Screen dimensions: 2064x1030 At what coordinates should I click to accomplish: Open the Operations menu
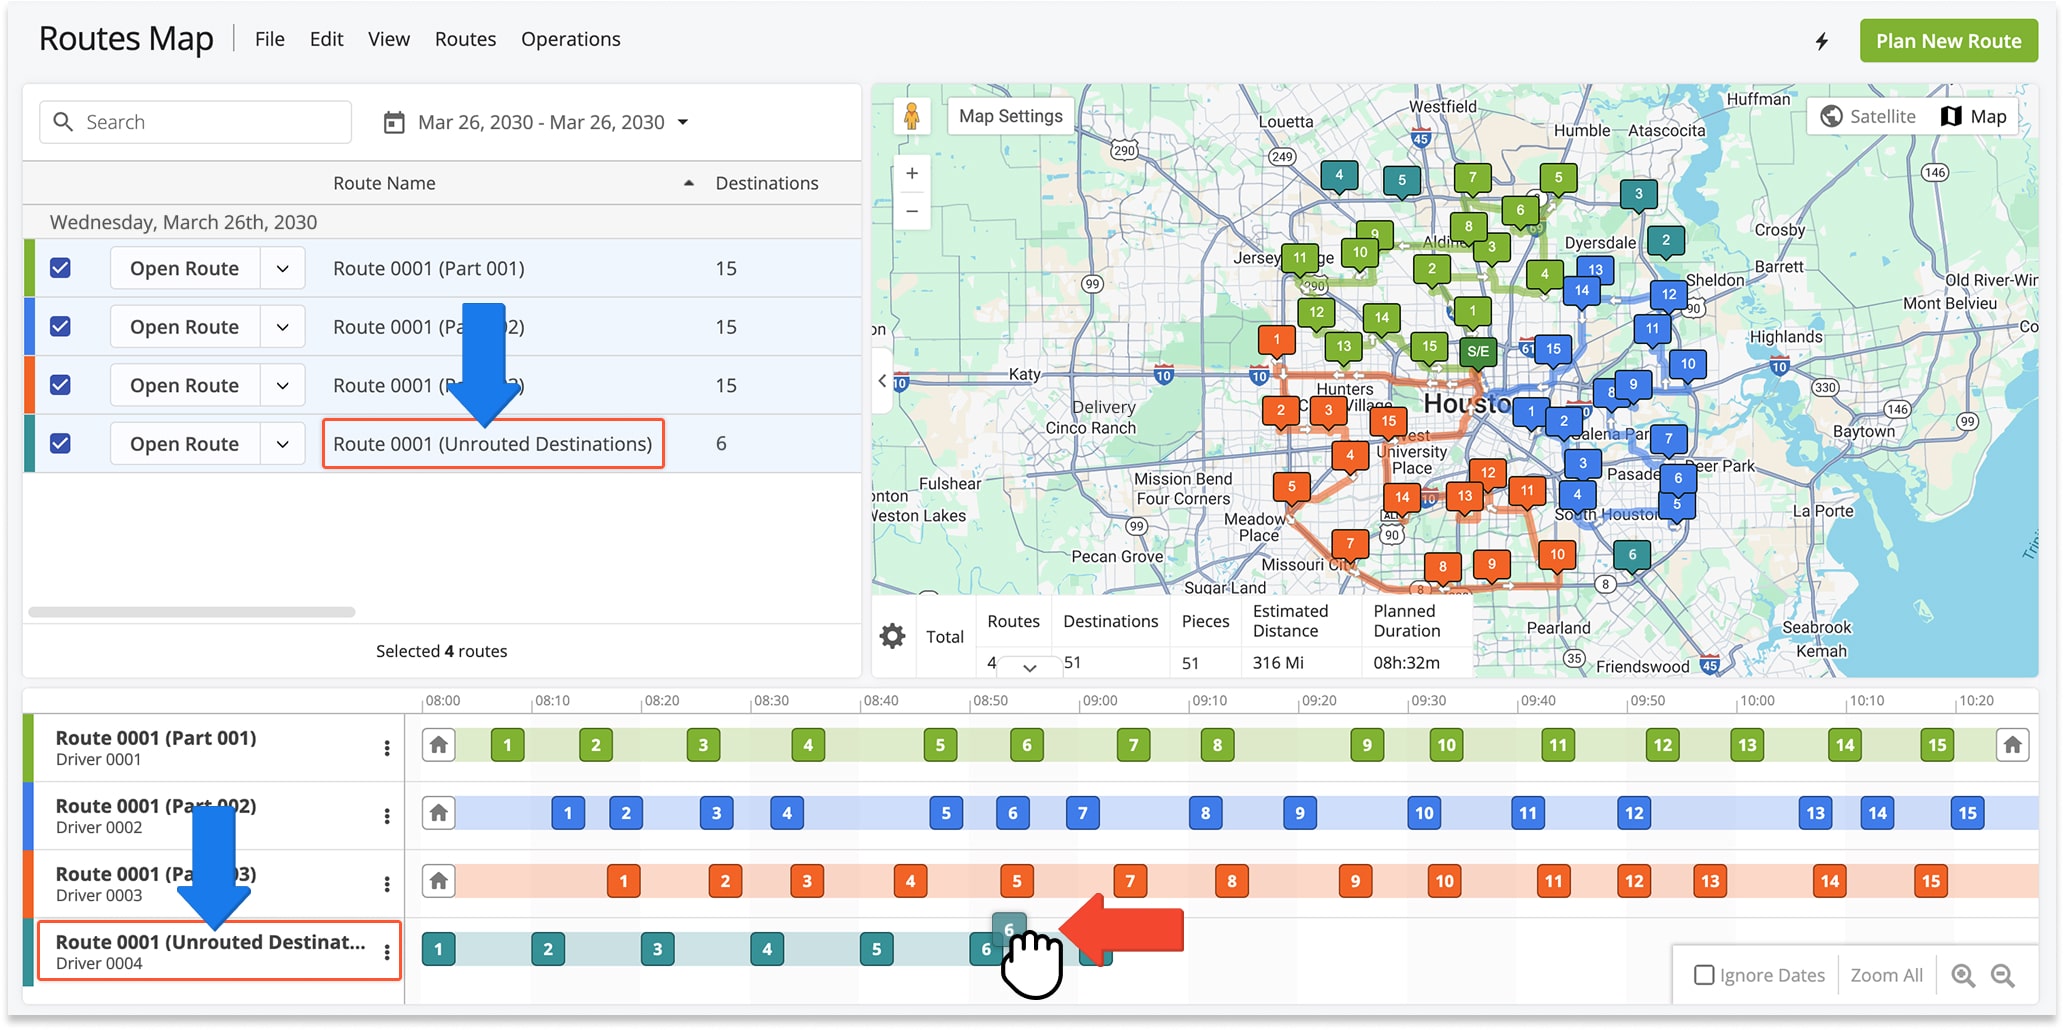click(x=570, y=39)
